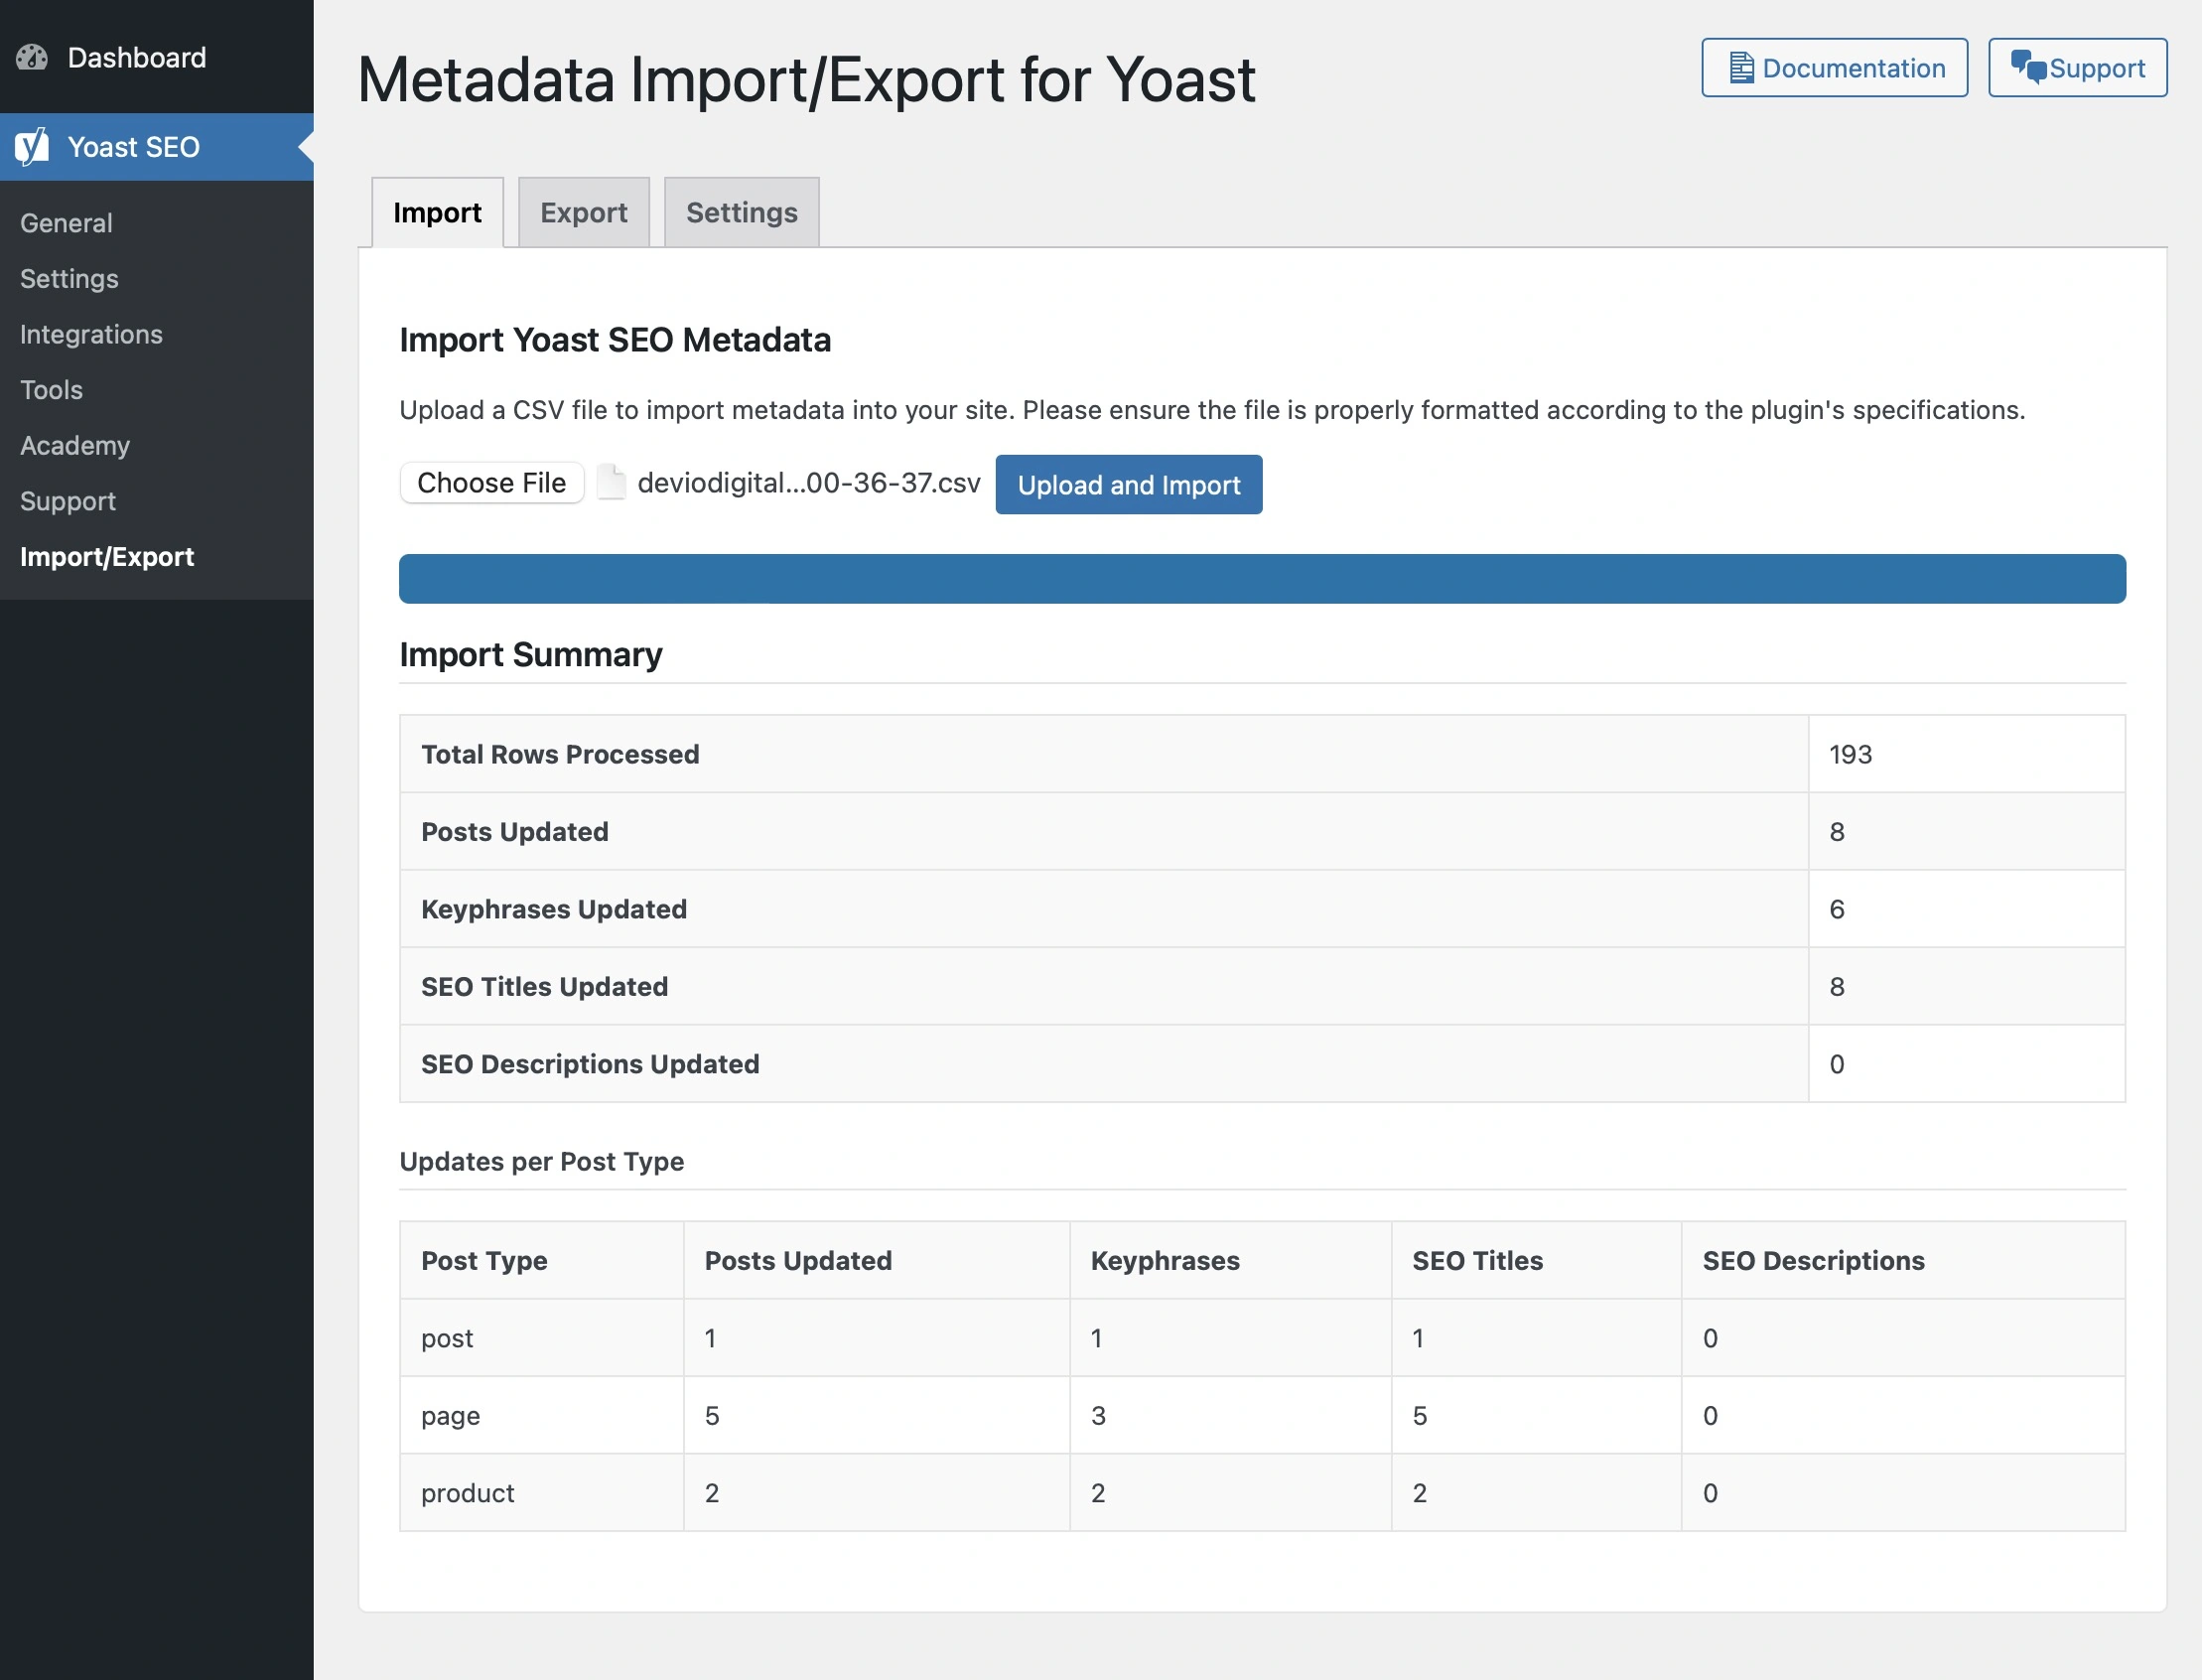Click the value 193
The width and height of the screenshot is (2202, 1680).
click(1850, 754)
